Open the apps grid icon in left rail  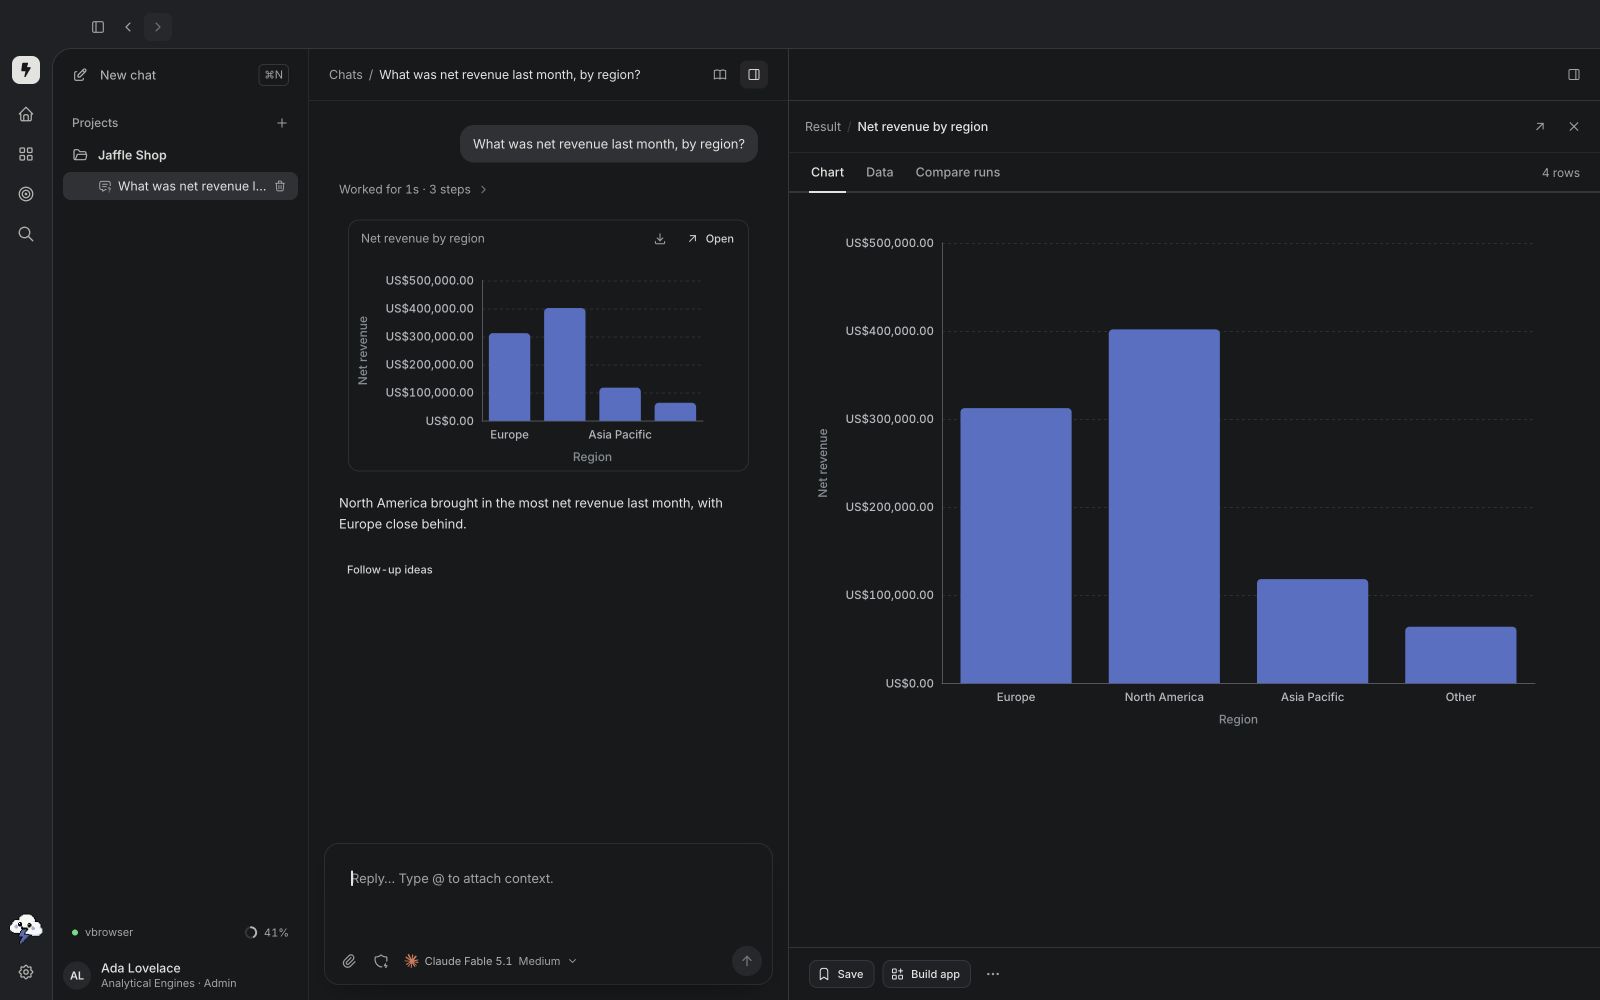(x=26, y=154)
